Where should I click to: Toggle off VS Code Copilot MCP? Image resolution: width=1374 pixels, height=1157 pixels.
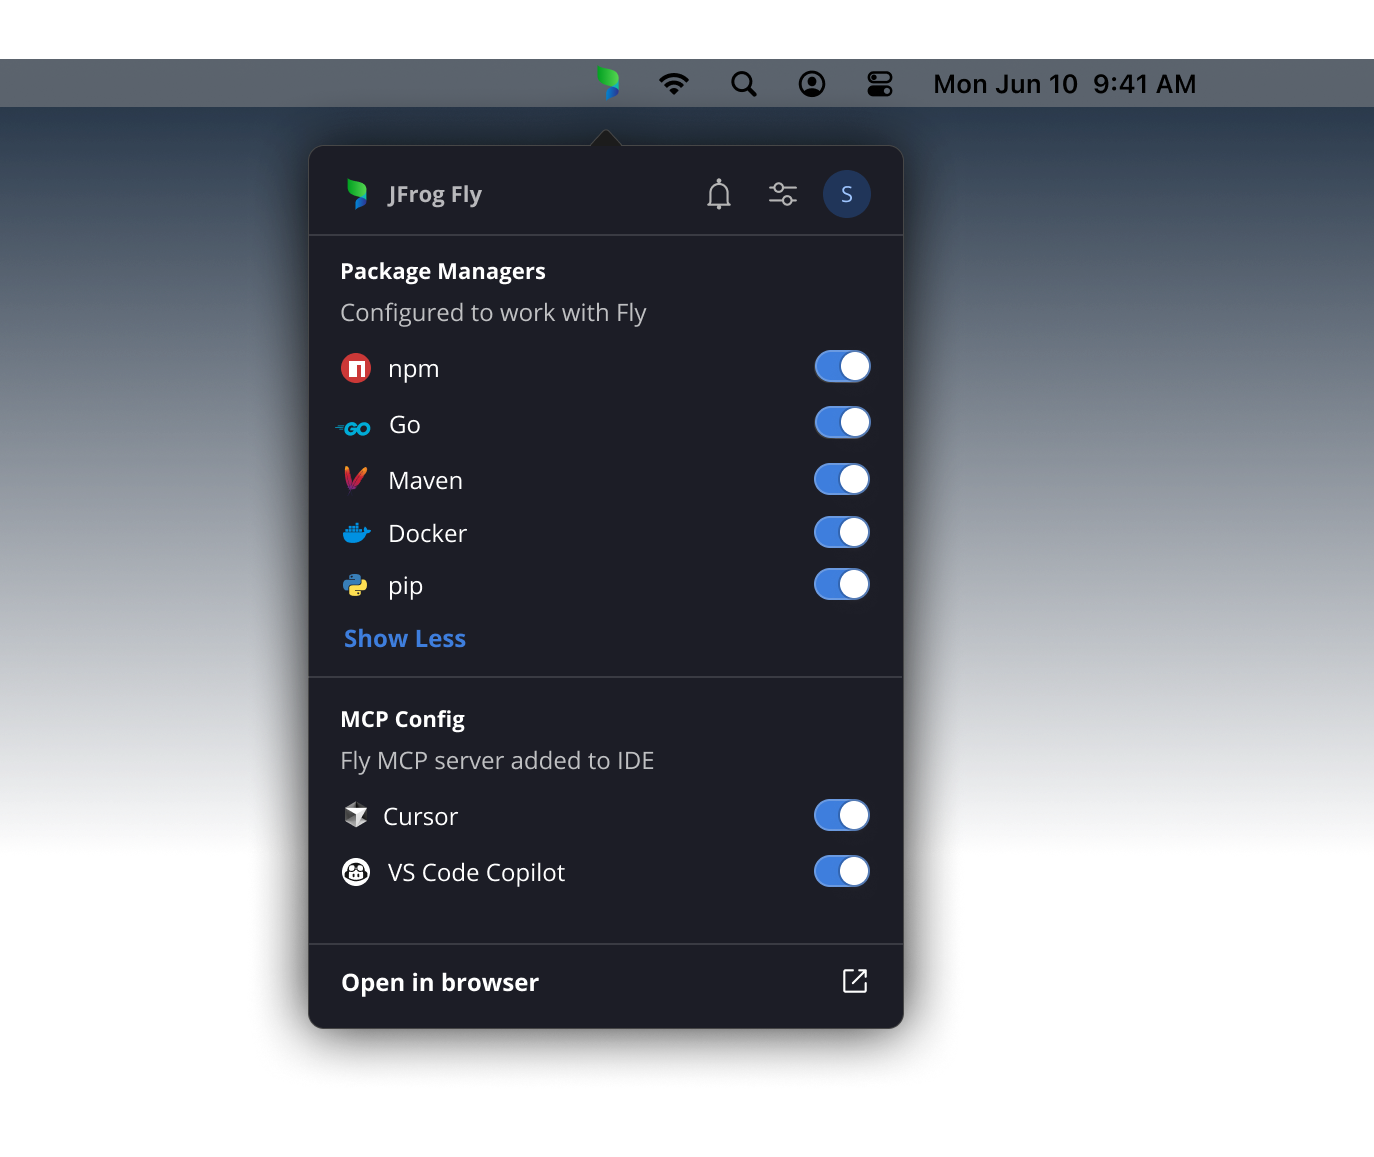point(842,871)
